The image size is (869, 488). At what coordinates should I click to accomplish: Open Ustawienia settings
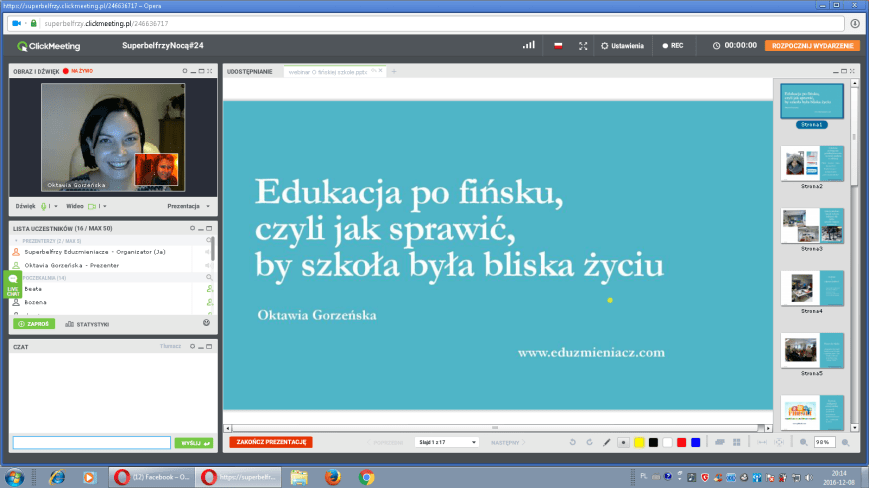[x=620, y=46]
